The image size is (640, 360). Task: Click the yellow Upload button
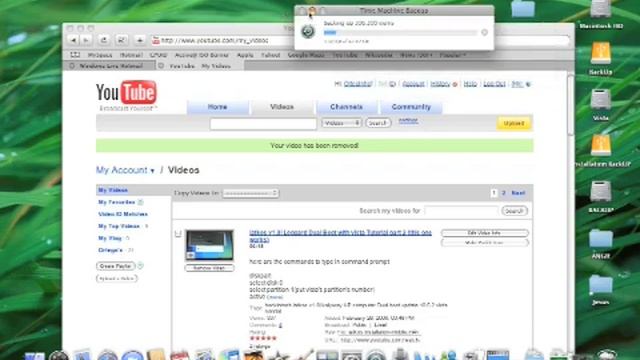click(514, 123)
